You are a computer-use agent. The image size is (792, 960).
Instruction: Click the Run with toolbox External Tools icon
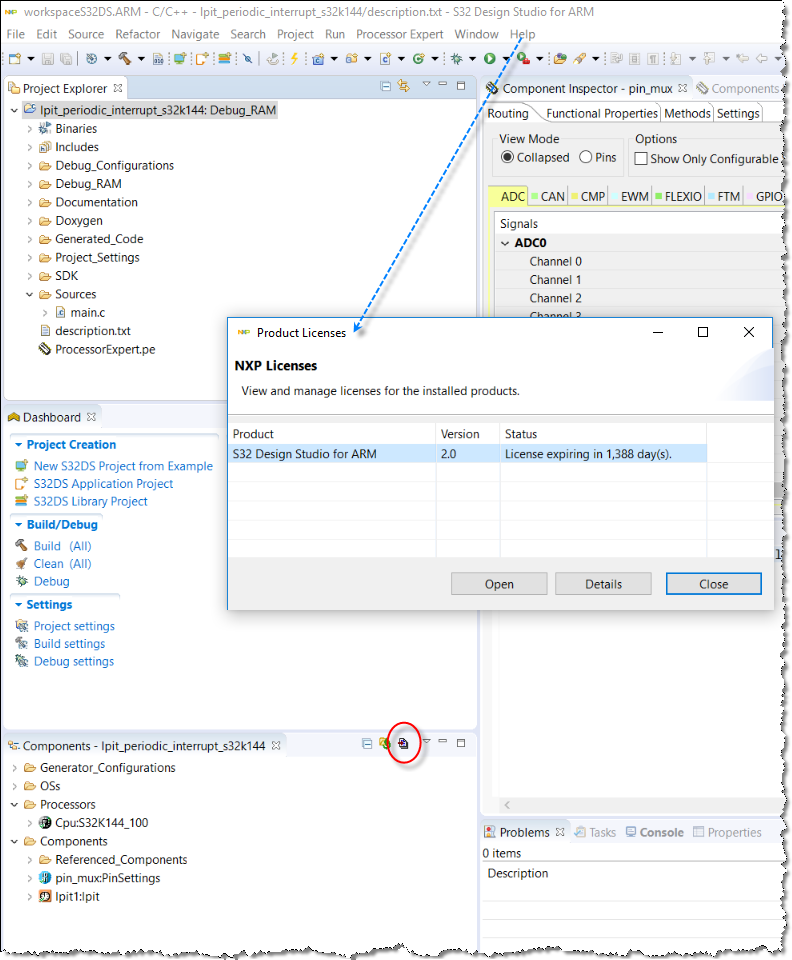[523, 59]
